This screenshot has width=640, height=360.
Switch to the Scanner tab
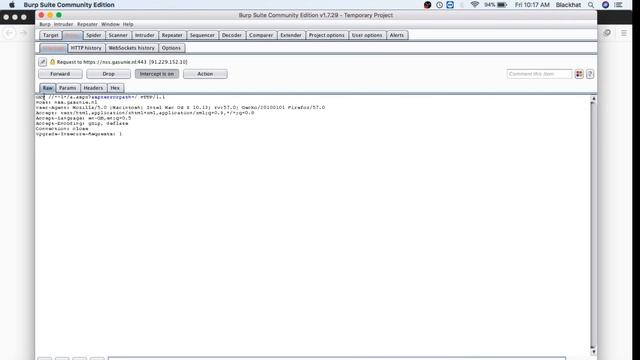coord(118,35)
